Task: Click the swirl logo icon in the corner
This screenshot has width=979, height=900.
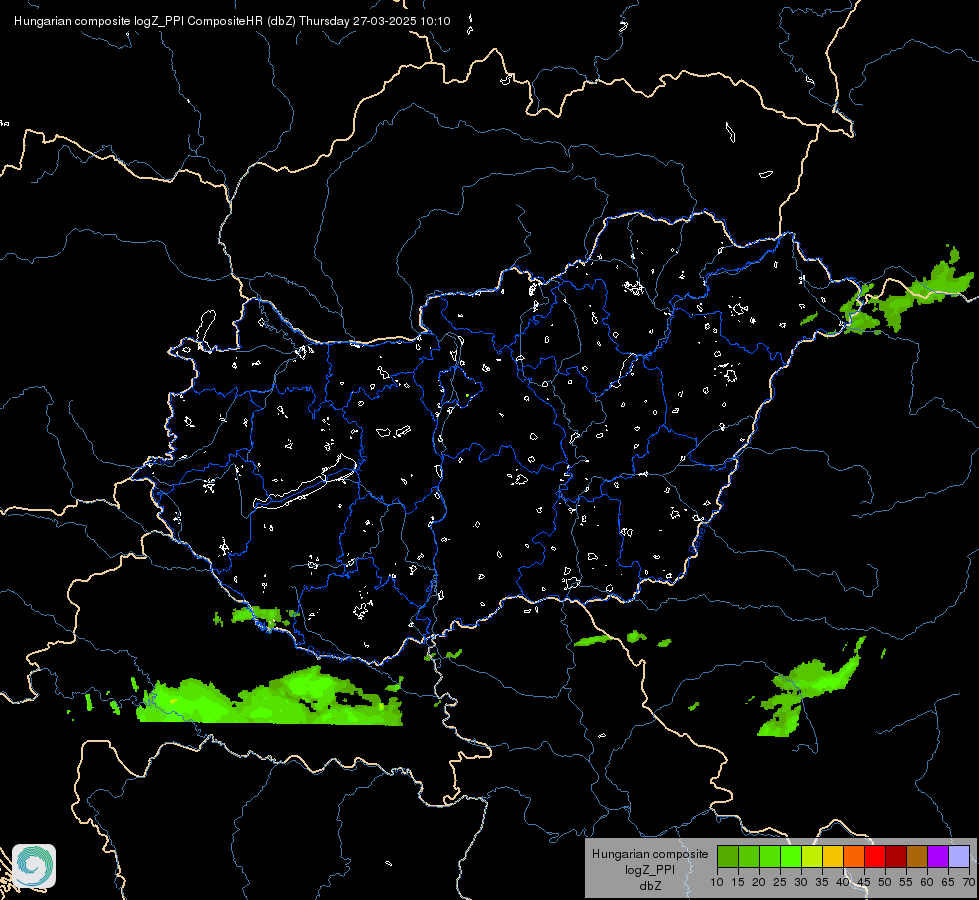Action: point(34,866)
